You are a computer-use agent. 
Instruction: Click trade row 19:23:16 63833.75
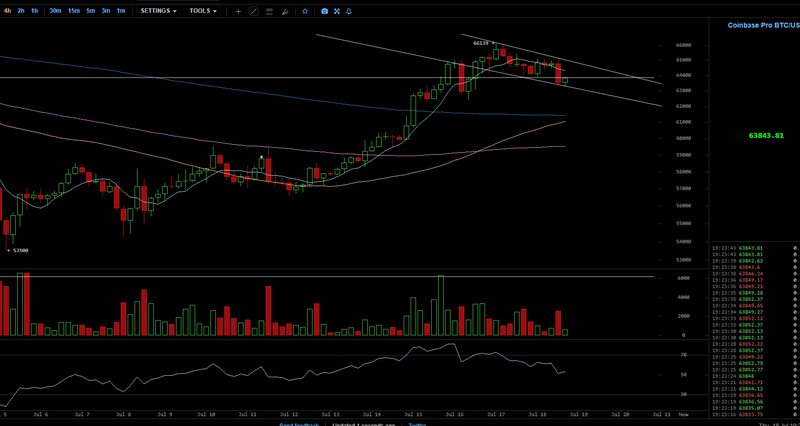756,414
